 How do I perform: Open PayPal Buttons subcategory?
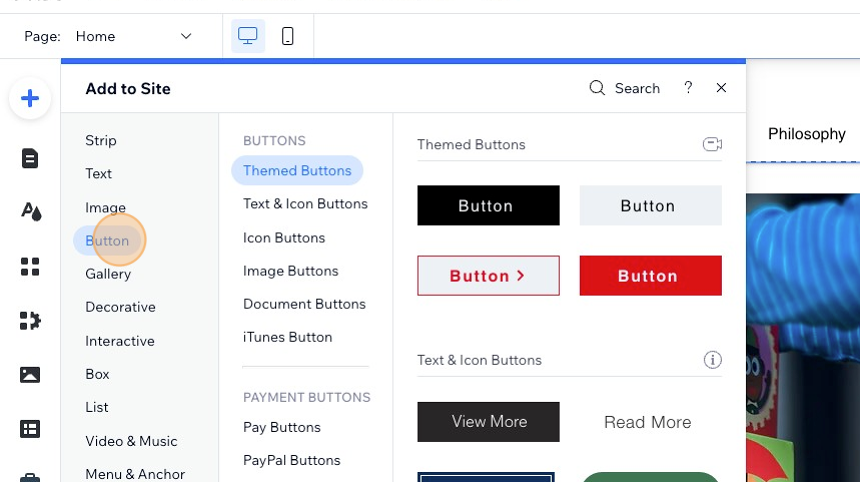point(292,461)
